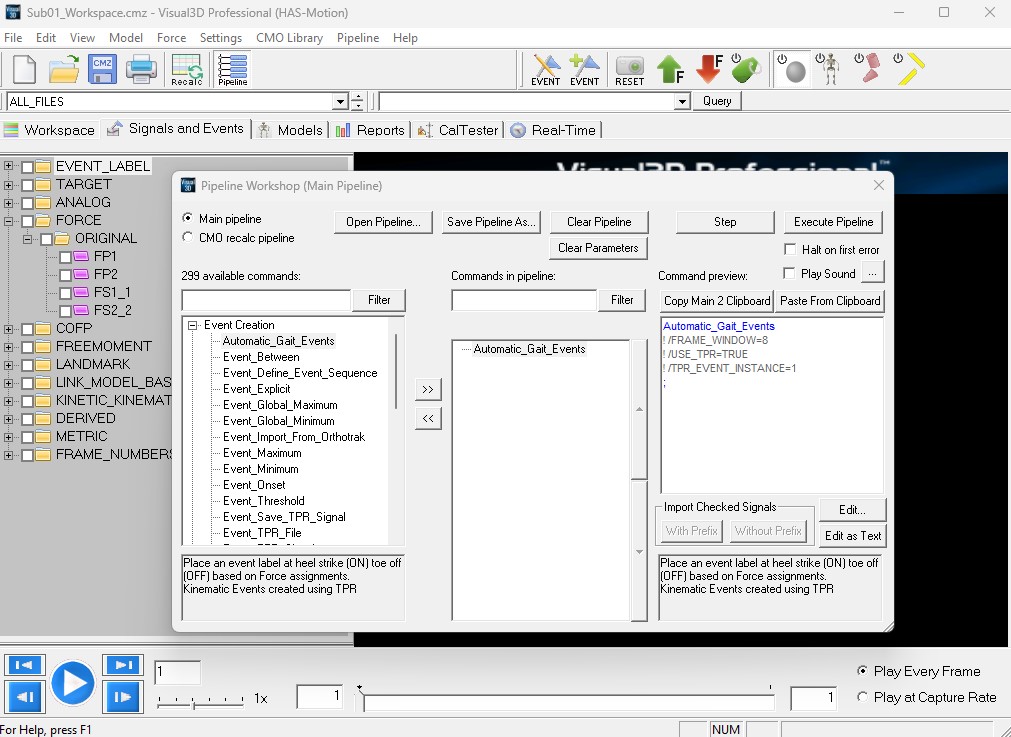The height and width of the screenshot is (737, 1011).
Task: Select Play at Capture Rate radio button
Action: (862, 697)
